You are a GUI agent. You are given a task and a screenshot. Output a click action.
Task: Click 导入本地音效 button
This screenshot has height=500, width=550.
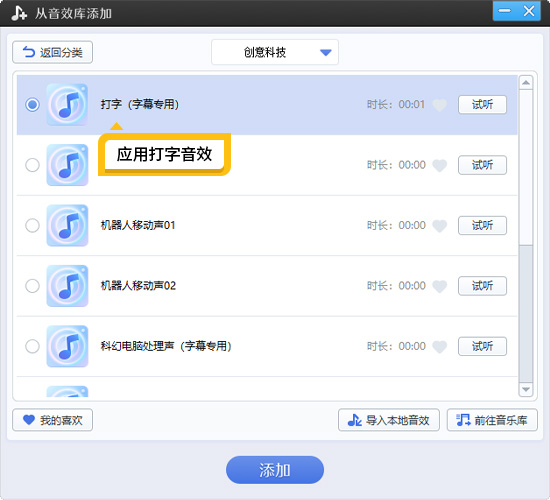pyautogui.click(x=389, y=420)
